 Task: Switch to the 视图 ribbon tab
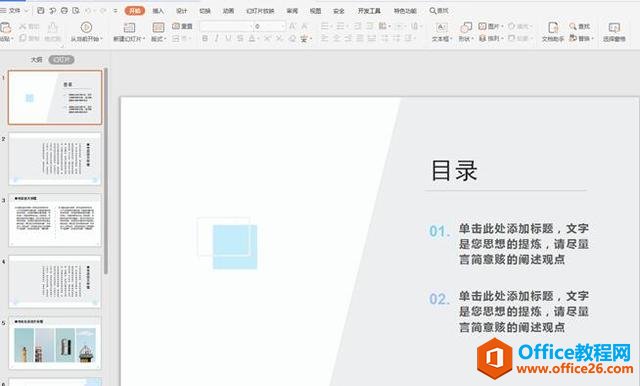pyautogui.click(x=316, y=11)
